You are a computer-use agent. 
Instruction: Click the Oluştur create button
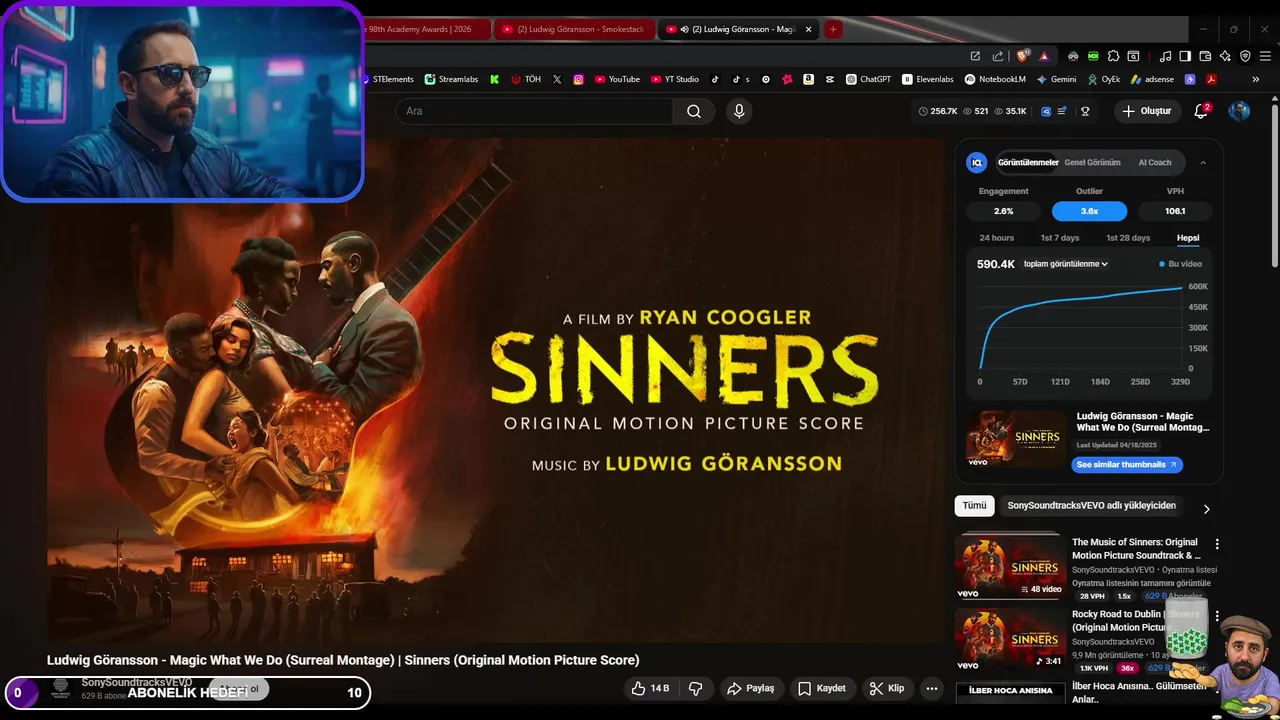(x=1147, y=111)
